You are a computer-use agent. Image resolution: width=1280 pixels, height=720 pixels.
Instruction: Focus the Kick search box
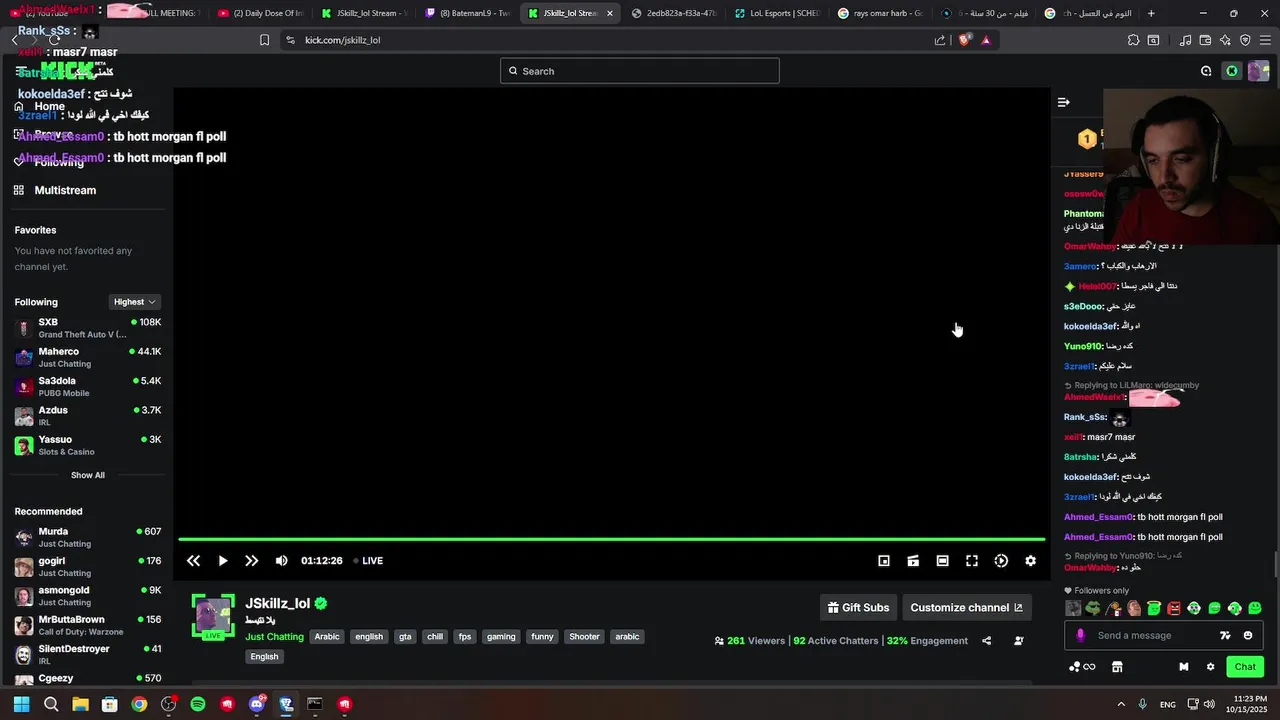click(x=640, y=71)
